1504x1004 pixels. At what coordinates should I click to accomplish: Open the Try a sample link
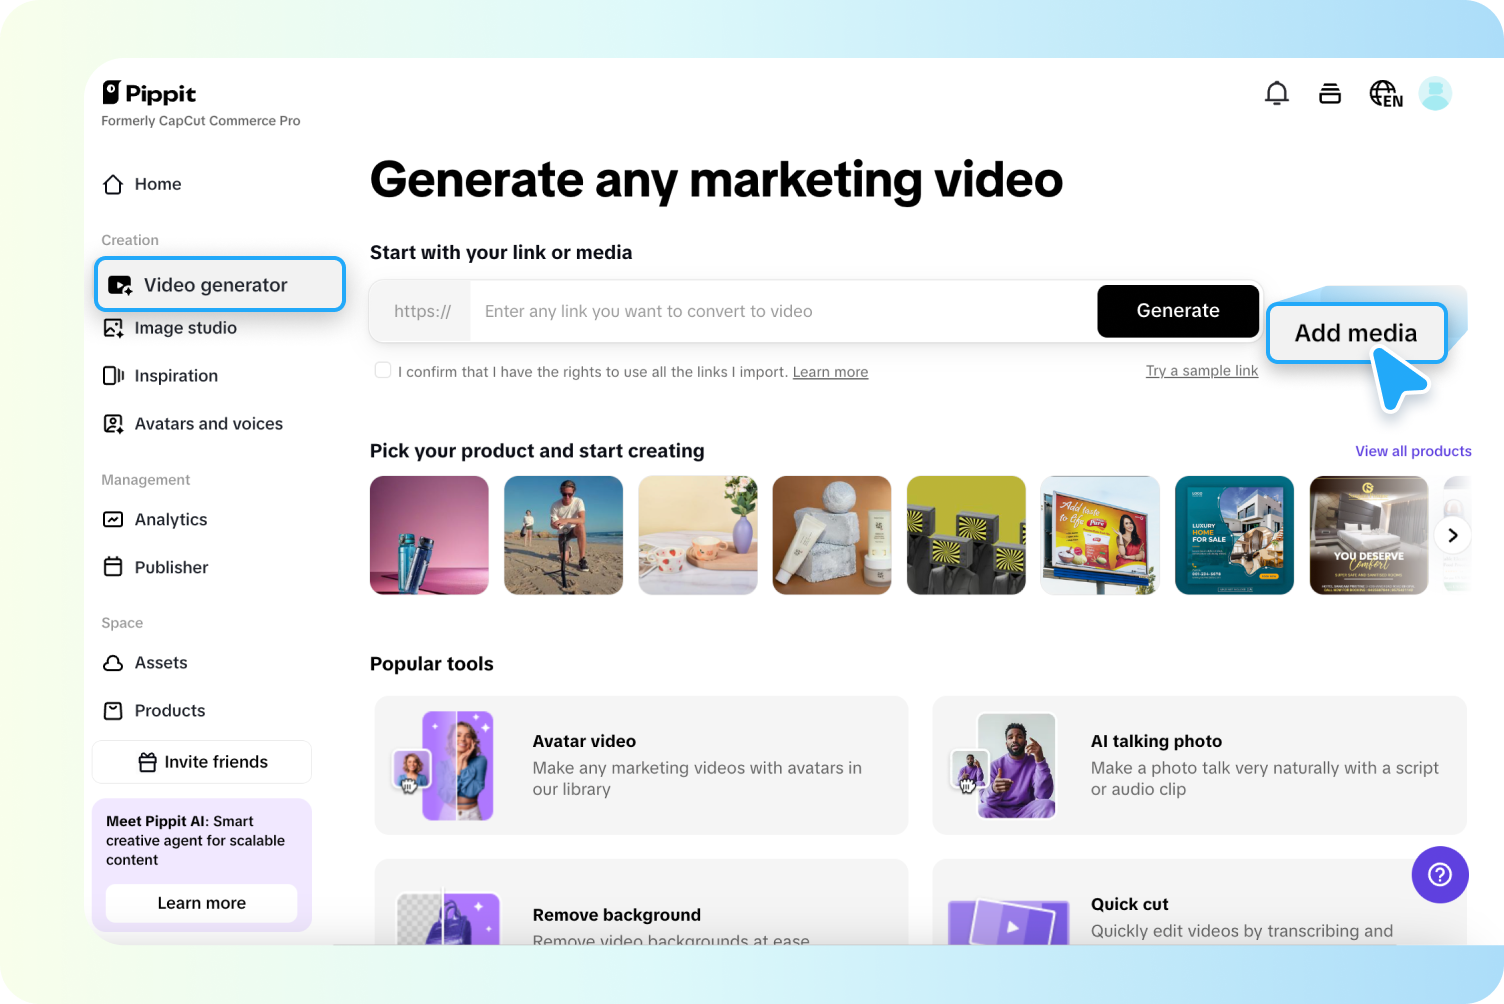pos(1201,370)
